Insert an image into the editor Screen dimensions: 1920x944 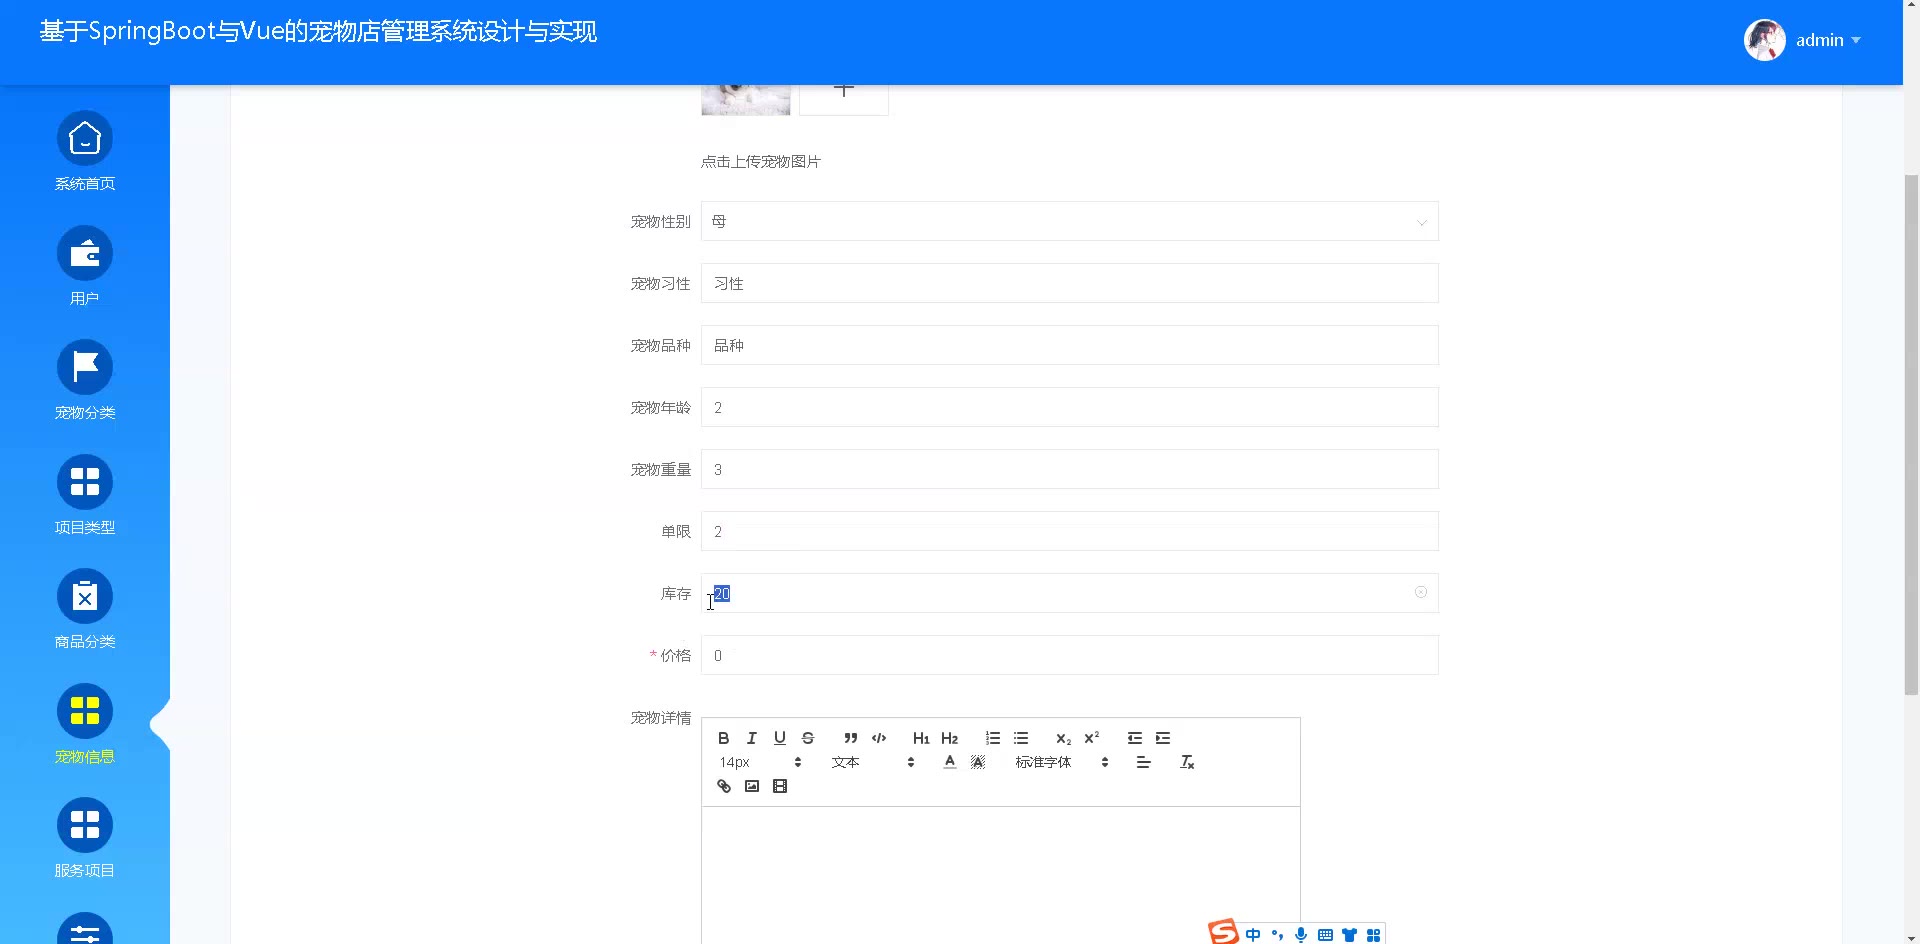(x=752, y=786)
